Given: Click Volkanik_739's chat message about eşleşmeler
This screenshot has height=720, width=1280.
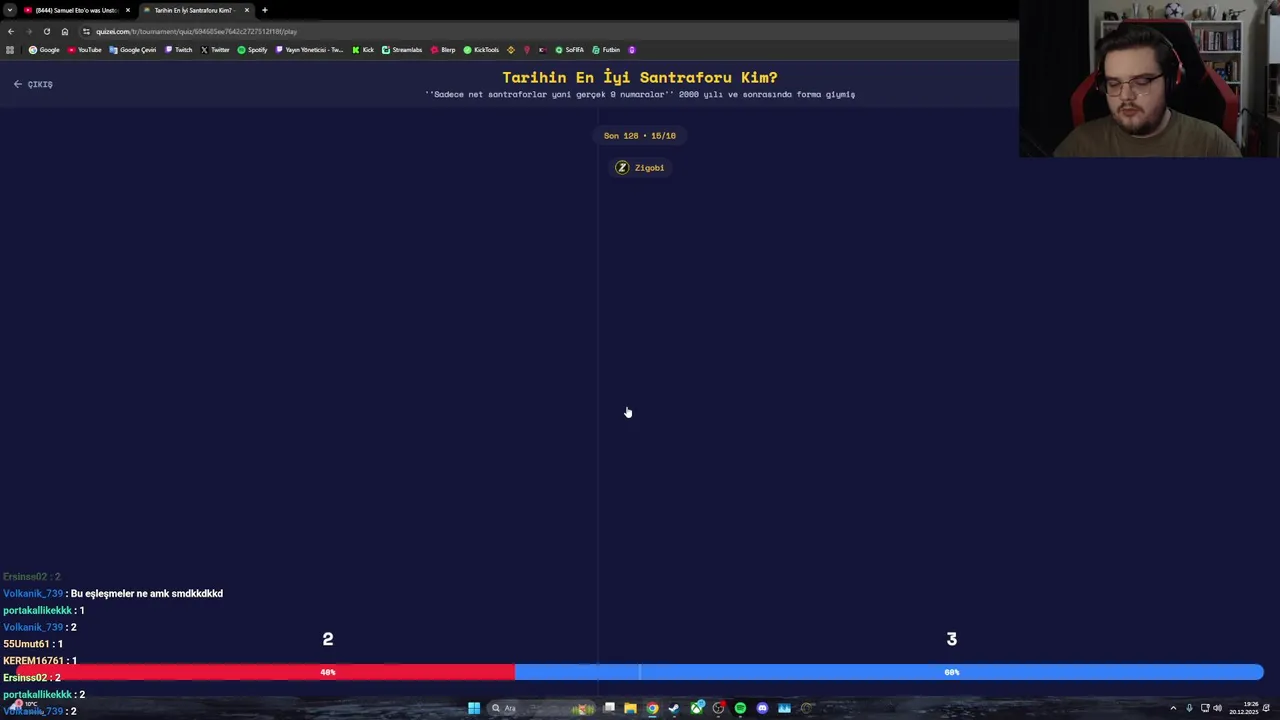Looking at the screenshot, I should point(147,594).
